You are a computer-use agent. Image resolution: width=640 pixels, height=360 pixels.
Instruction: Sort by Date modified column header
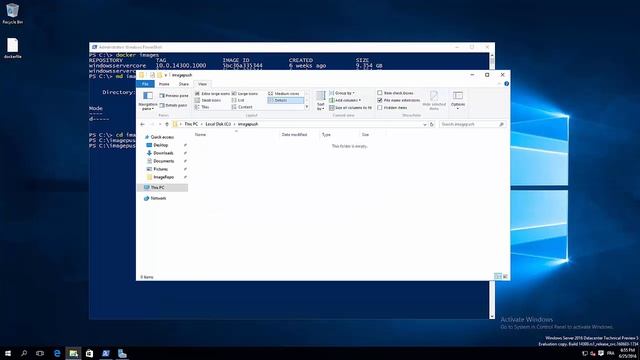click(x=294, y=134)
